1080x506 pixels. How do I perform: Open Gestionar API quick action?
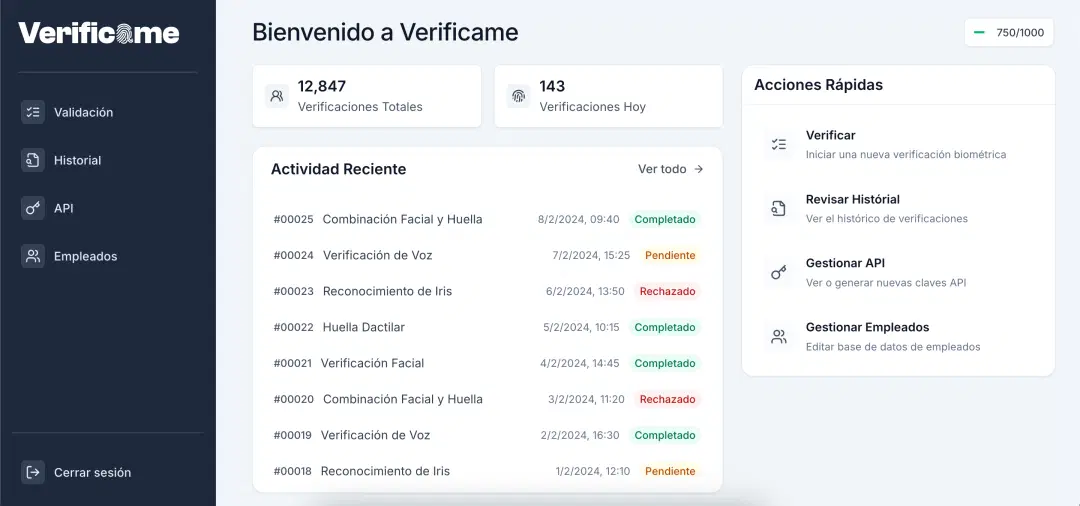[x=898, y=273]
